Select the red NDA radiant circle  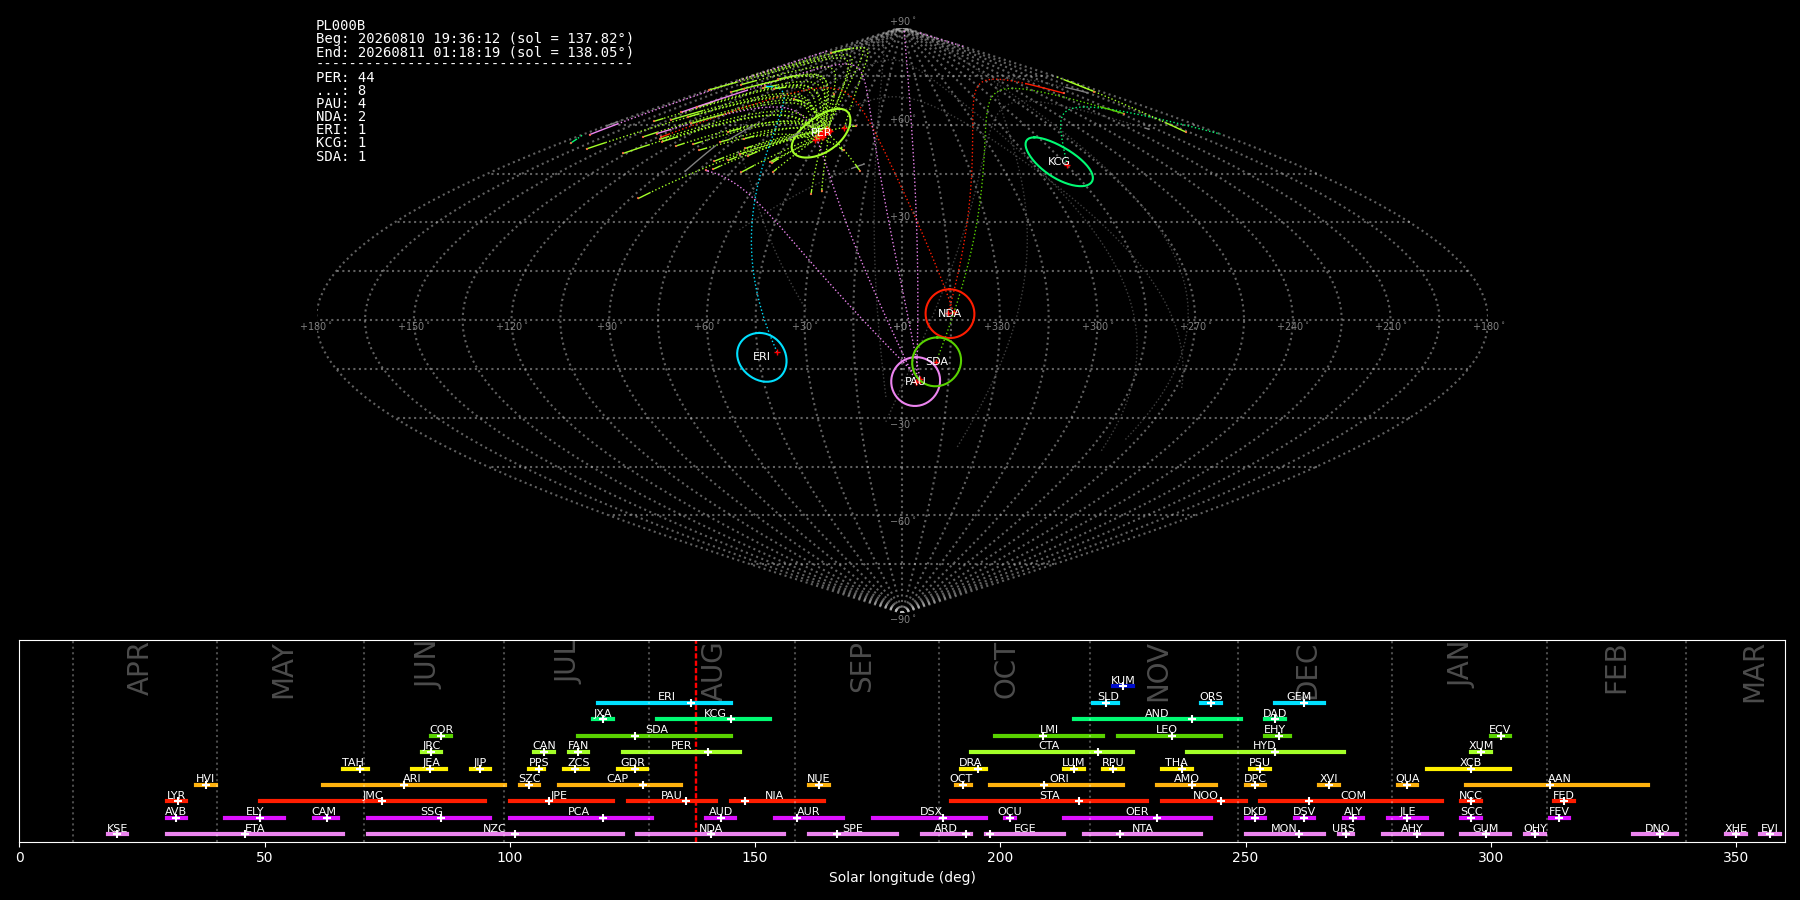click(x=950, y=314)
